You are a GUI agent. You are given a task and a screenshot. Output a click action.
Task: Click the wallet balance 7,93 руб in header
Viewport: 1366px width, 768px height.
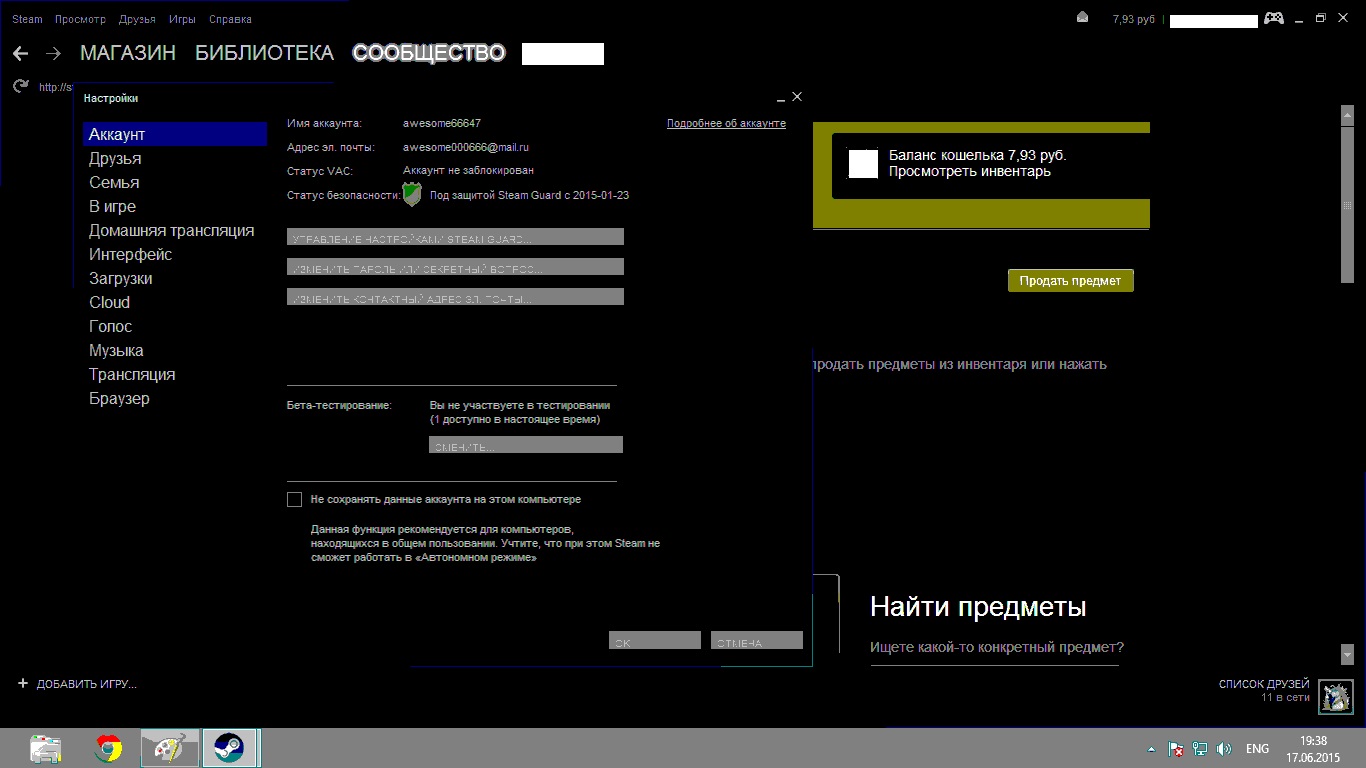click(x=1134, y=19)
